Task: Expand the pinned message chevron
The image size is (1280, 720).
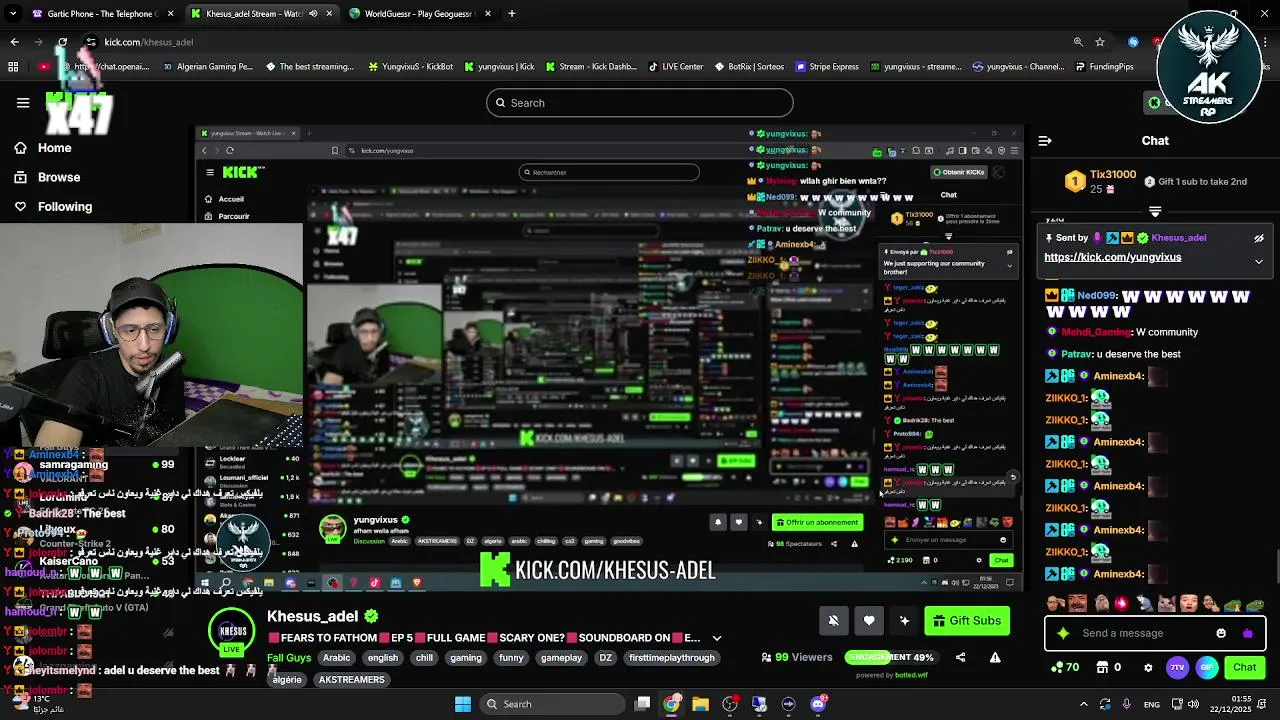Action: tap(1259, 261)
